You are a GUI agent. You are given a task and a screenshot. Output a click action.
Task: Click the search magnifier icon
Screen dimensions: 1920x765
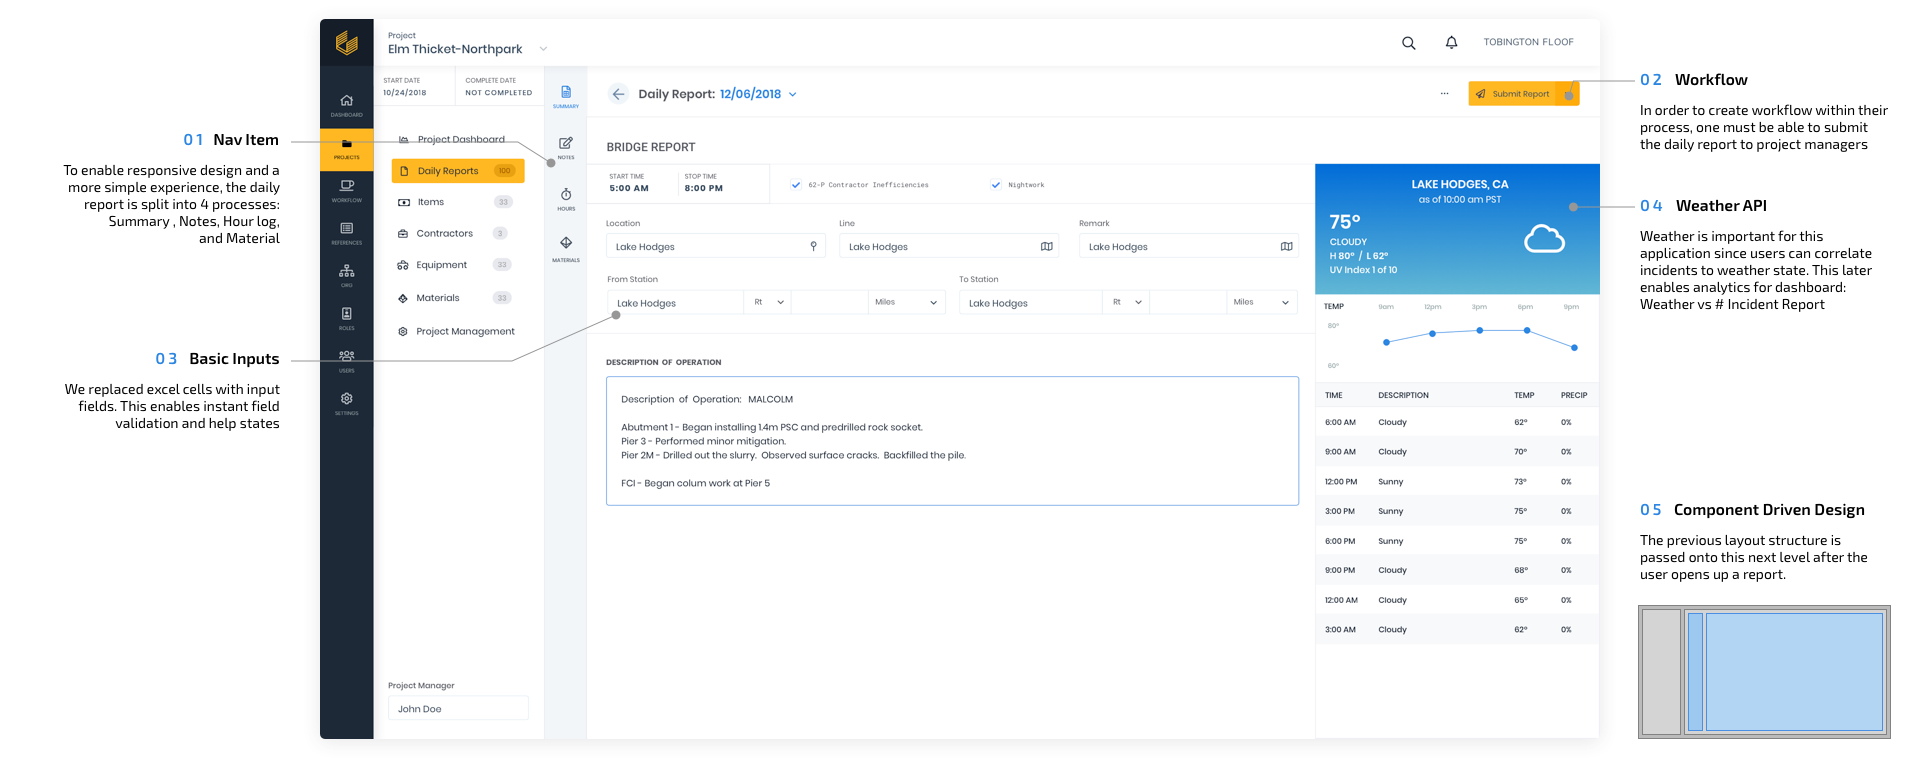[1408, 43]
